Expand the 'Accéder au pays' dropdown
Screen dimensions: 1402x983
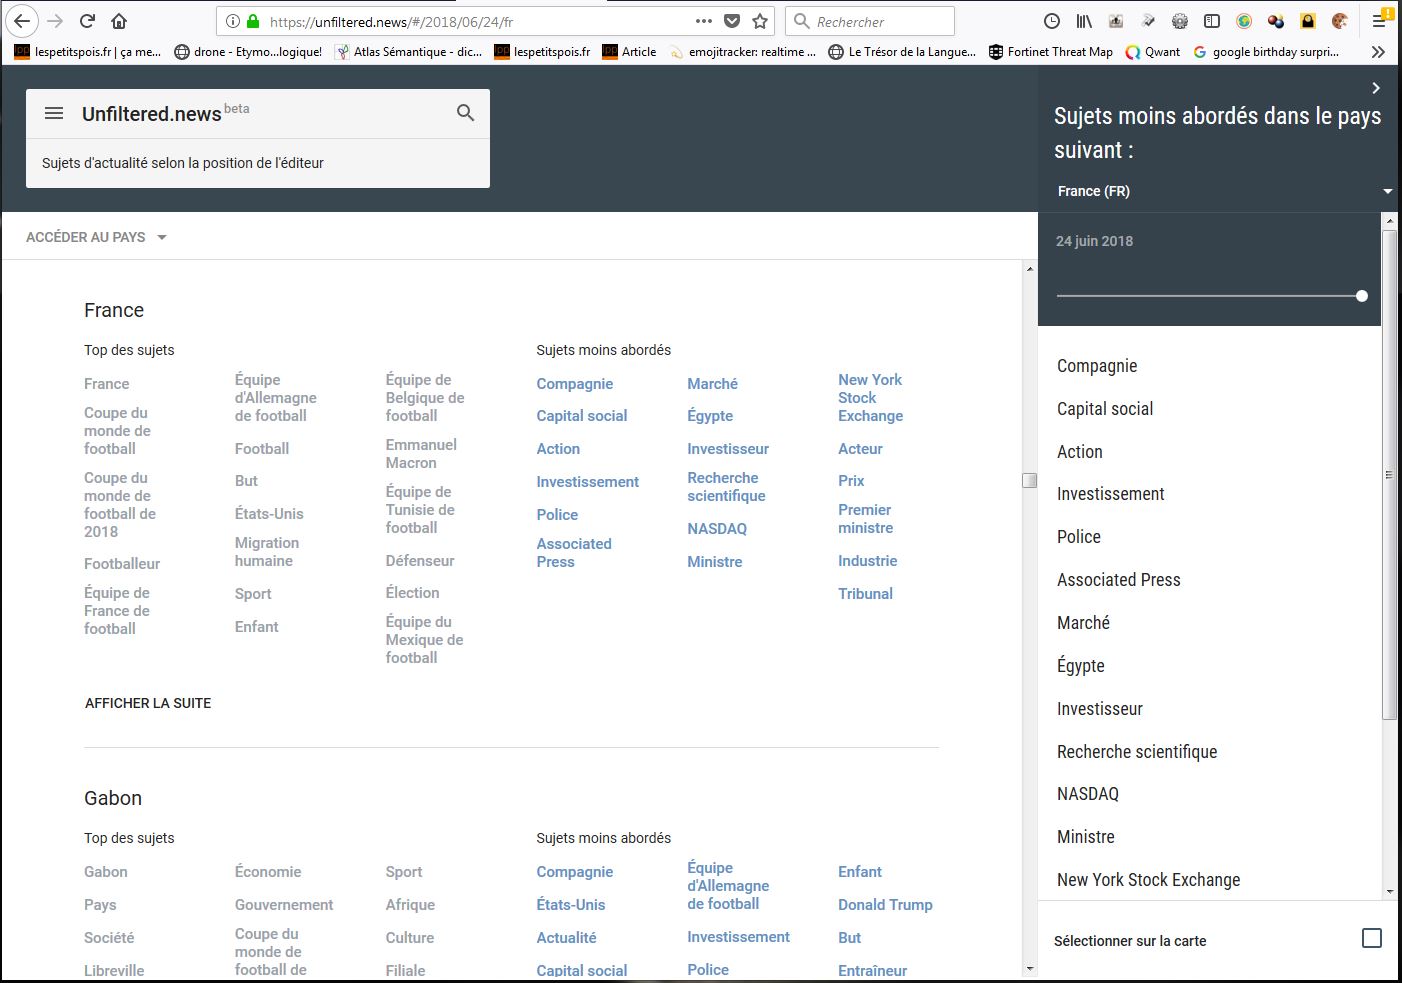tap(97, 237)
